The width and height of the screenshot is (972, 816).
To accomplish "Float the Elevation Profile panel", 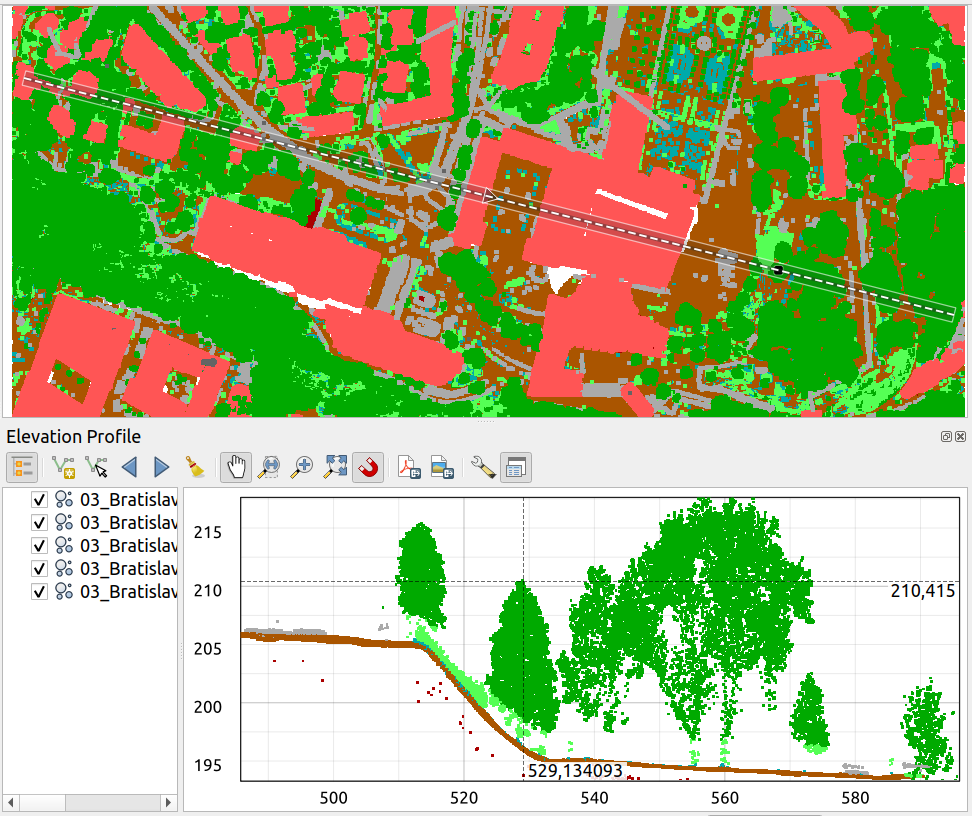I will 946,437.
